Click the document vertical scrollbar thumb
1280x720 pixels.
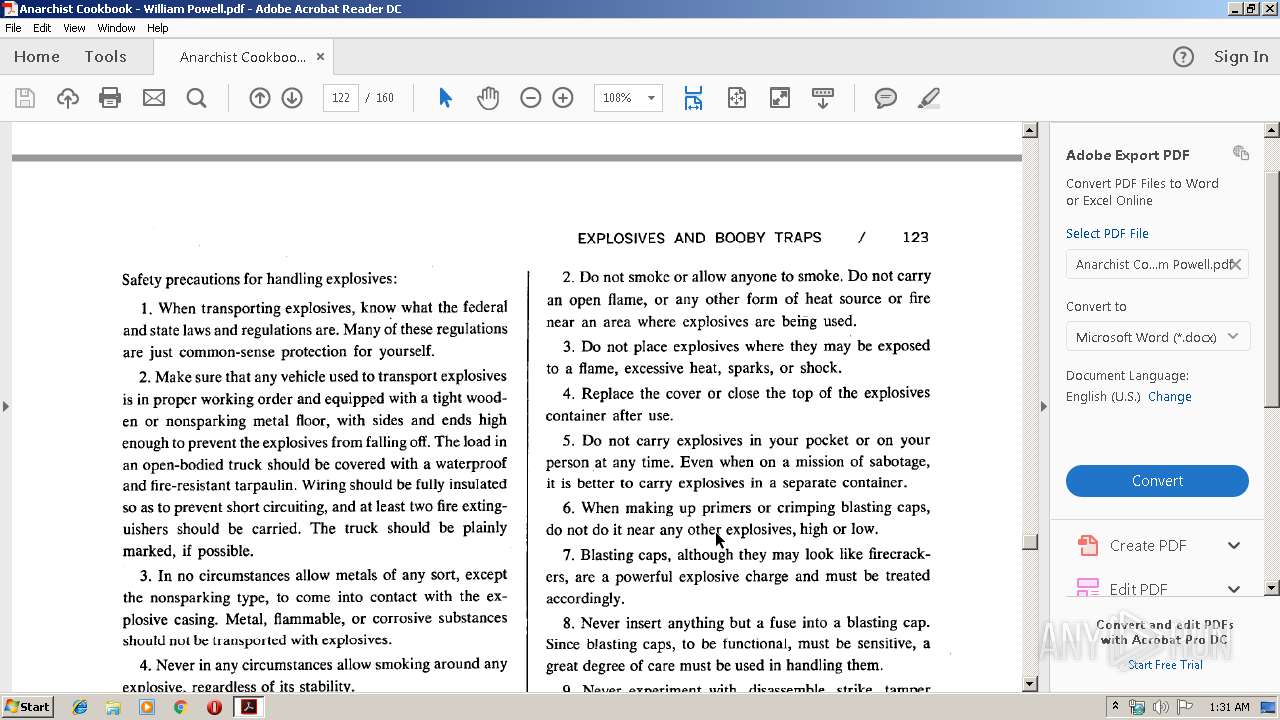(x=1030, y=541)
